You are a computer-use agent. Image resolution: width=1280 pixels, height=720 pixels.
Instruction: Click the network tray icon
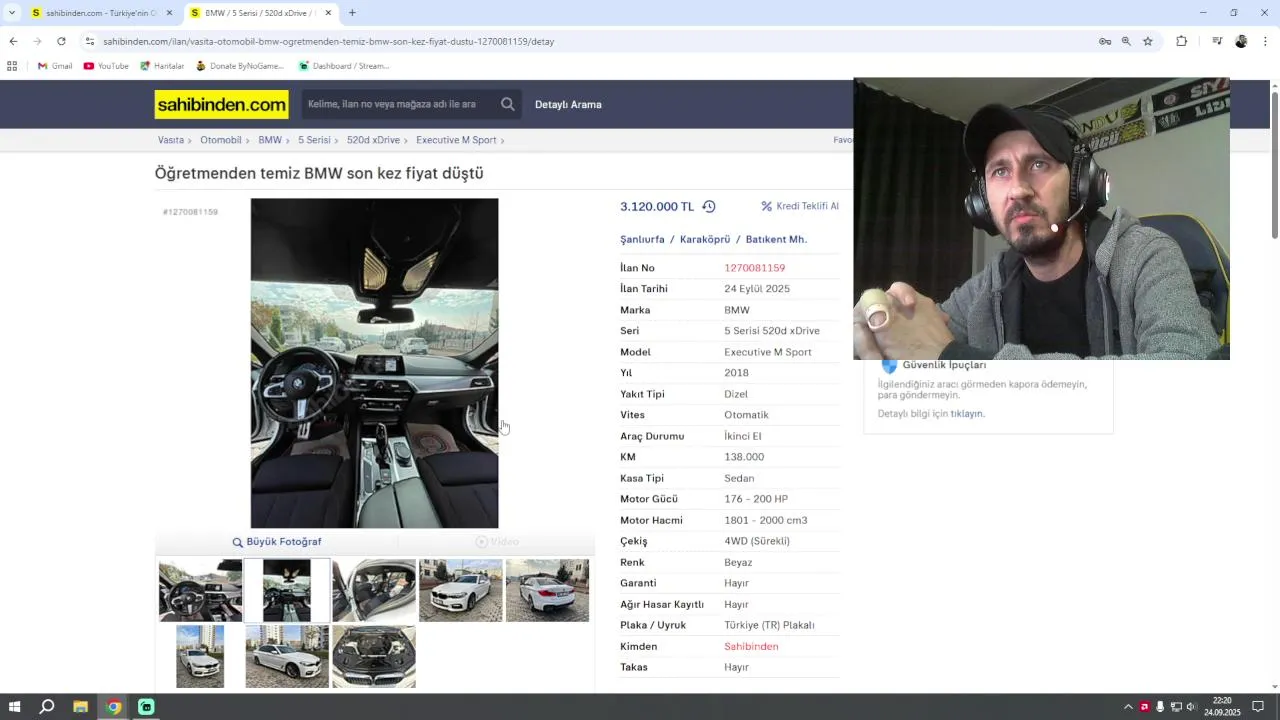pos(1176,707)
